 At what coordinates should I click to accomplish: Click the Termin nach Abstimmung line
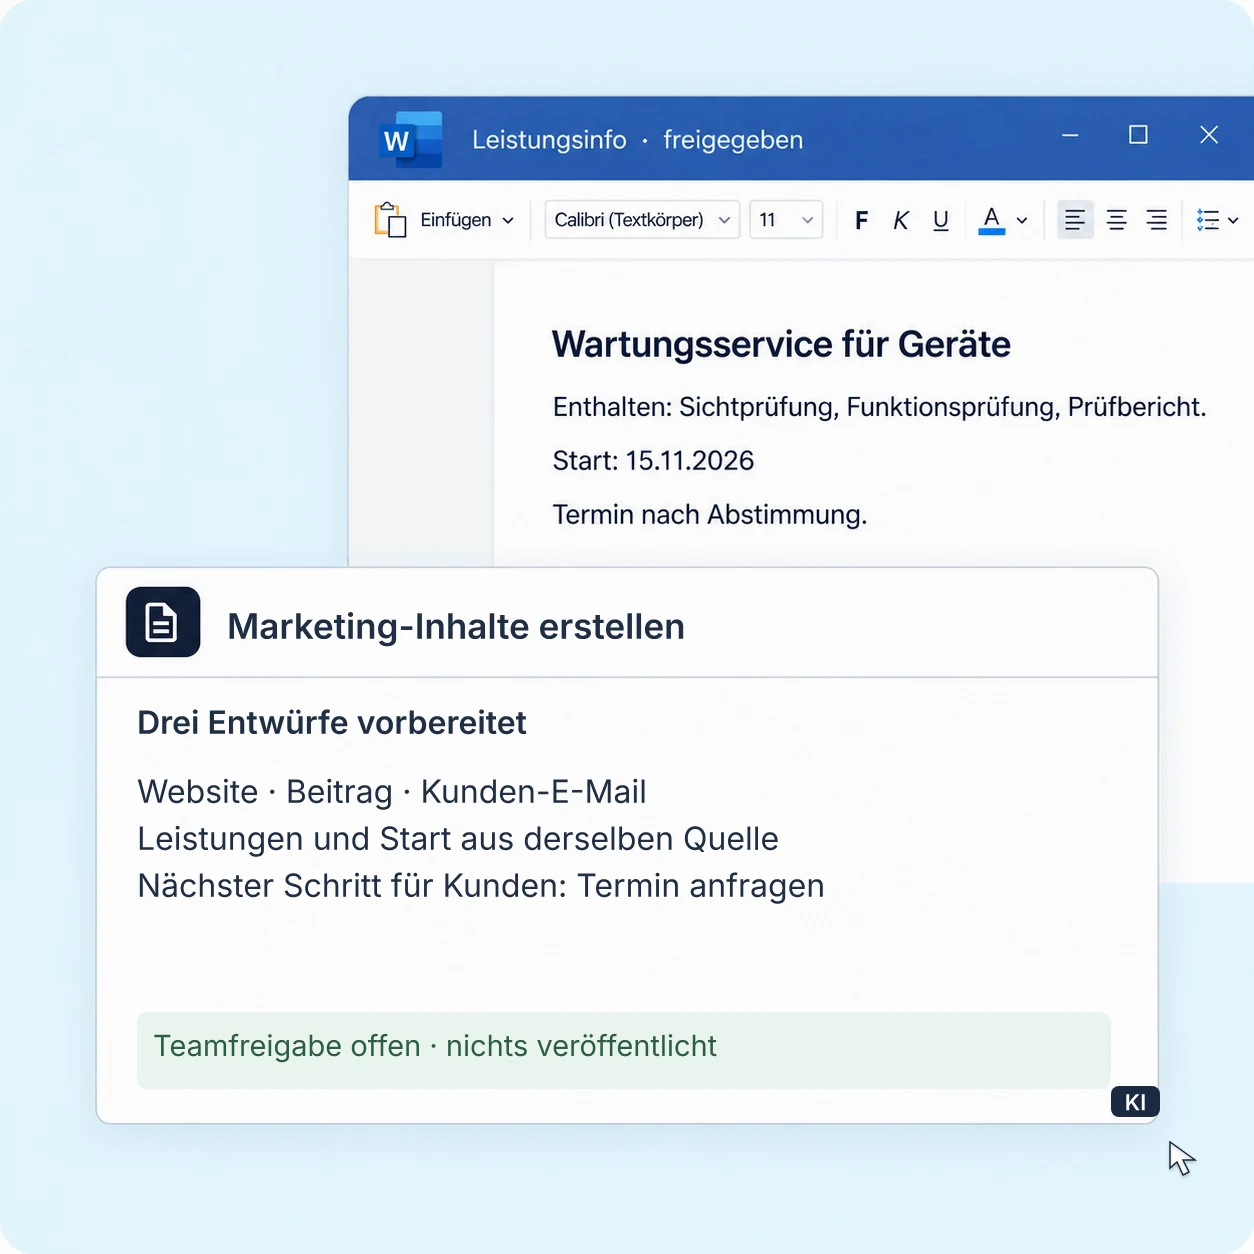[709, 515]
